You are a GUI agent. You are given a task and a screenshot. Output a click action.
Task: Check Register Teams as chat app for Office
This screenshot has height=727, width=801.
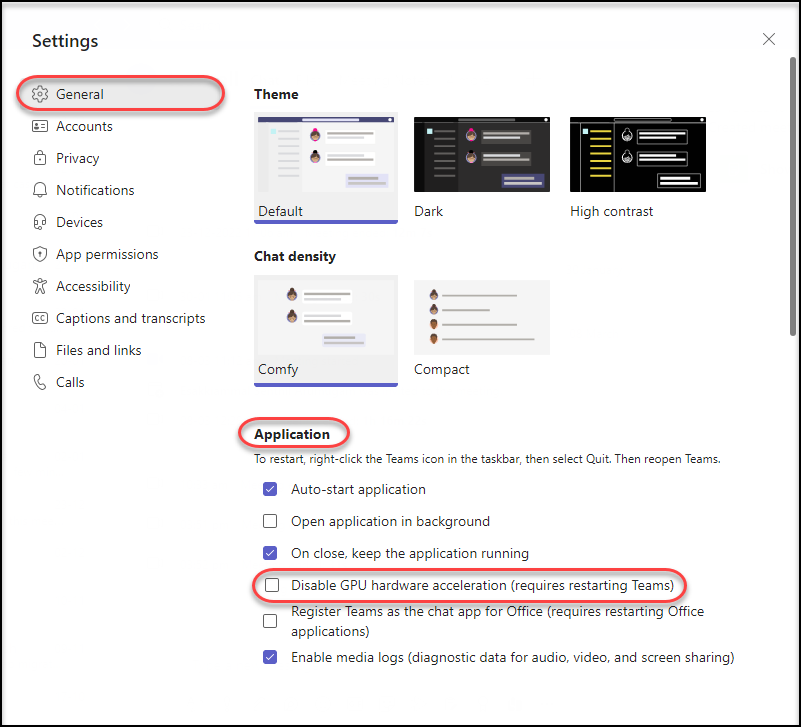pyautogui.click(x=270, y=620)
